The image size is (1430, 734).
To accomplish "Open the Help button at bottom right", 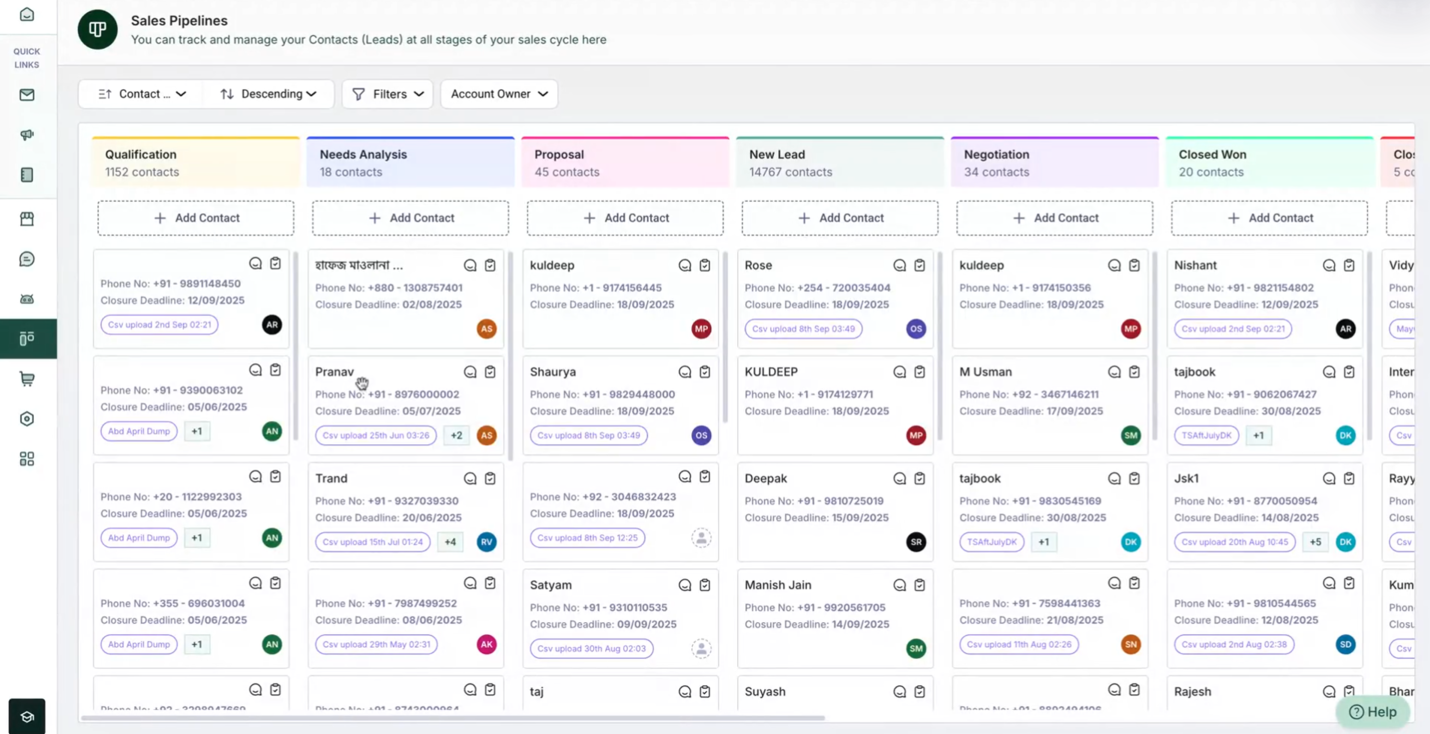I will click(1373, 711).
